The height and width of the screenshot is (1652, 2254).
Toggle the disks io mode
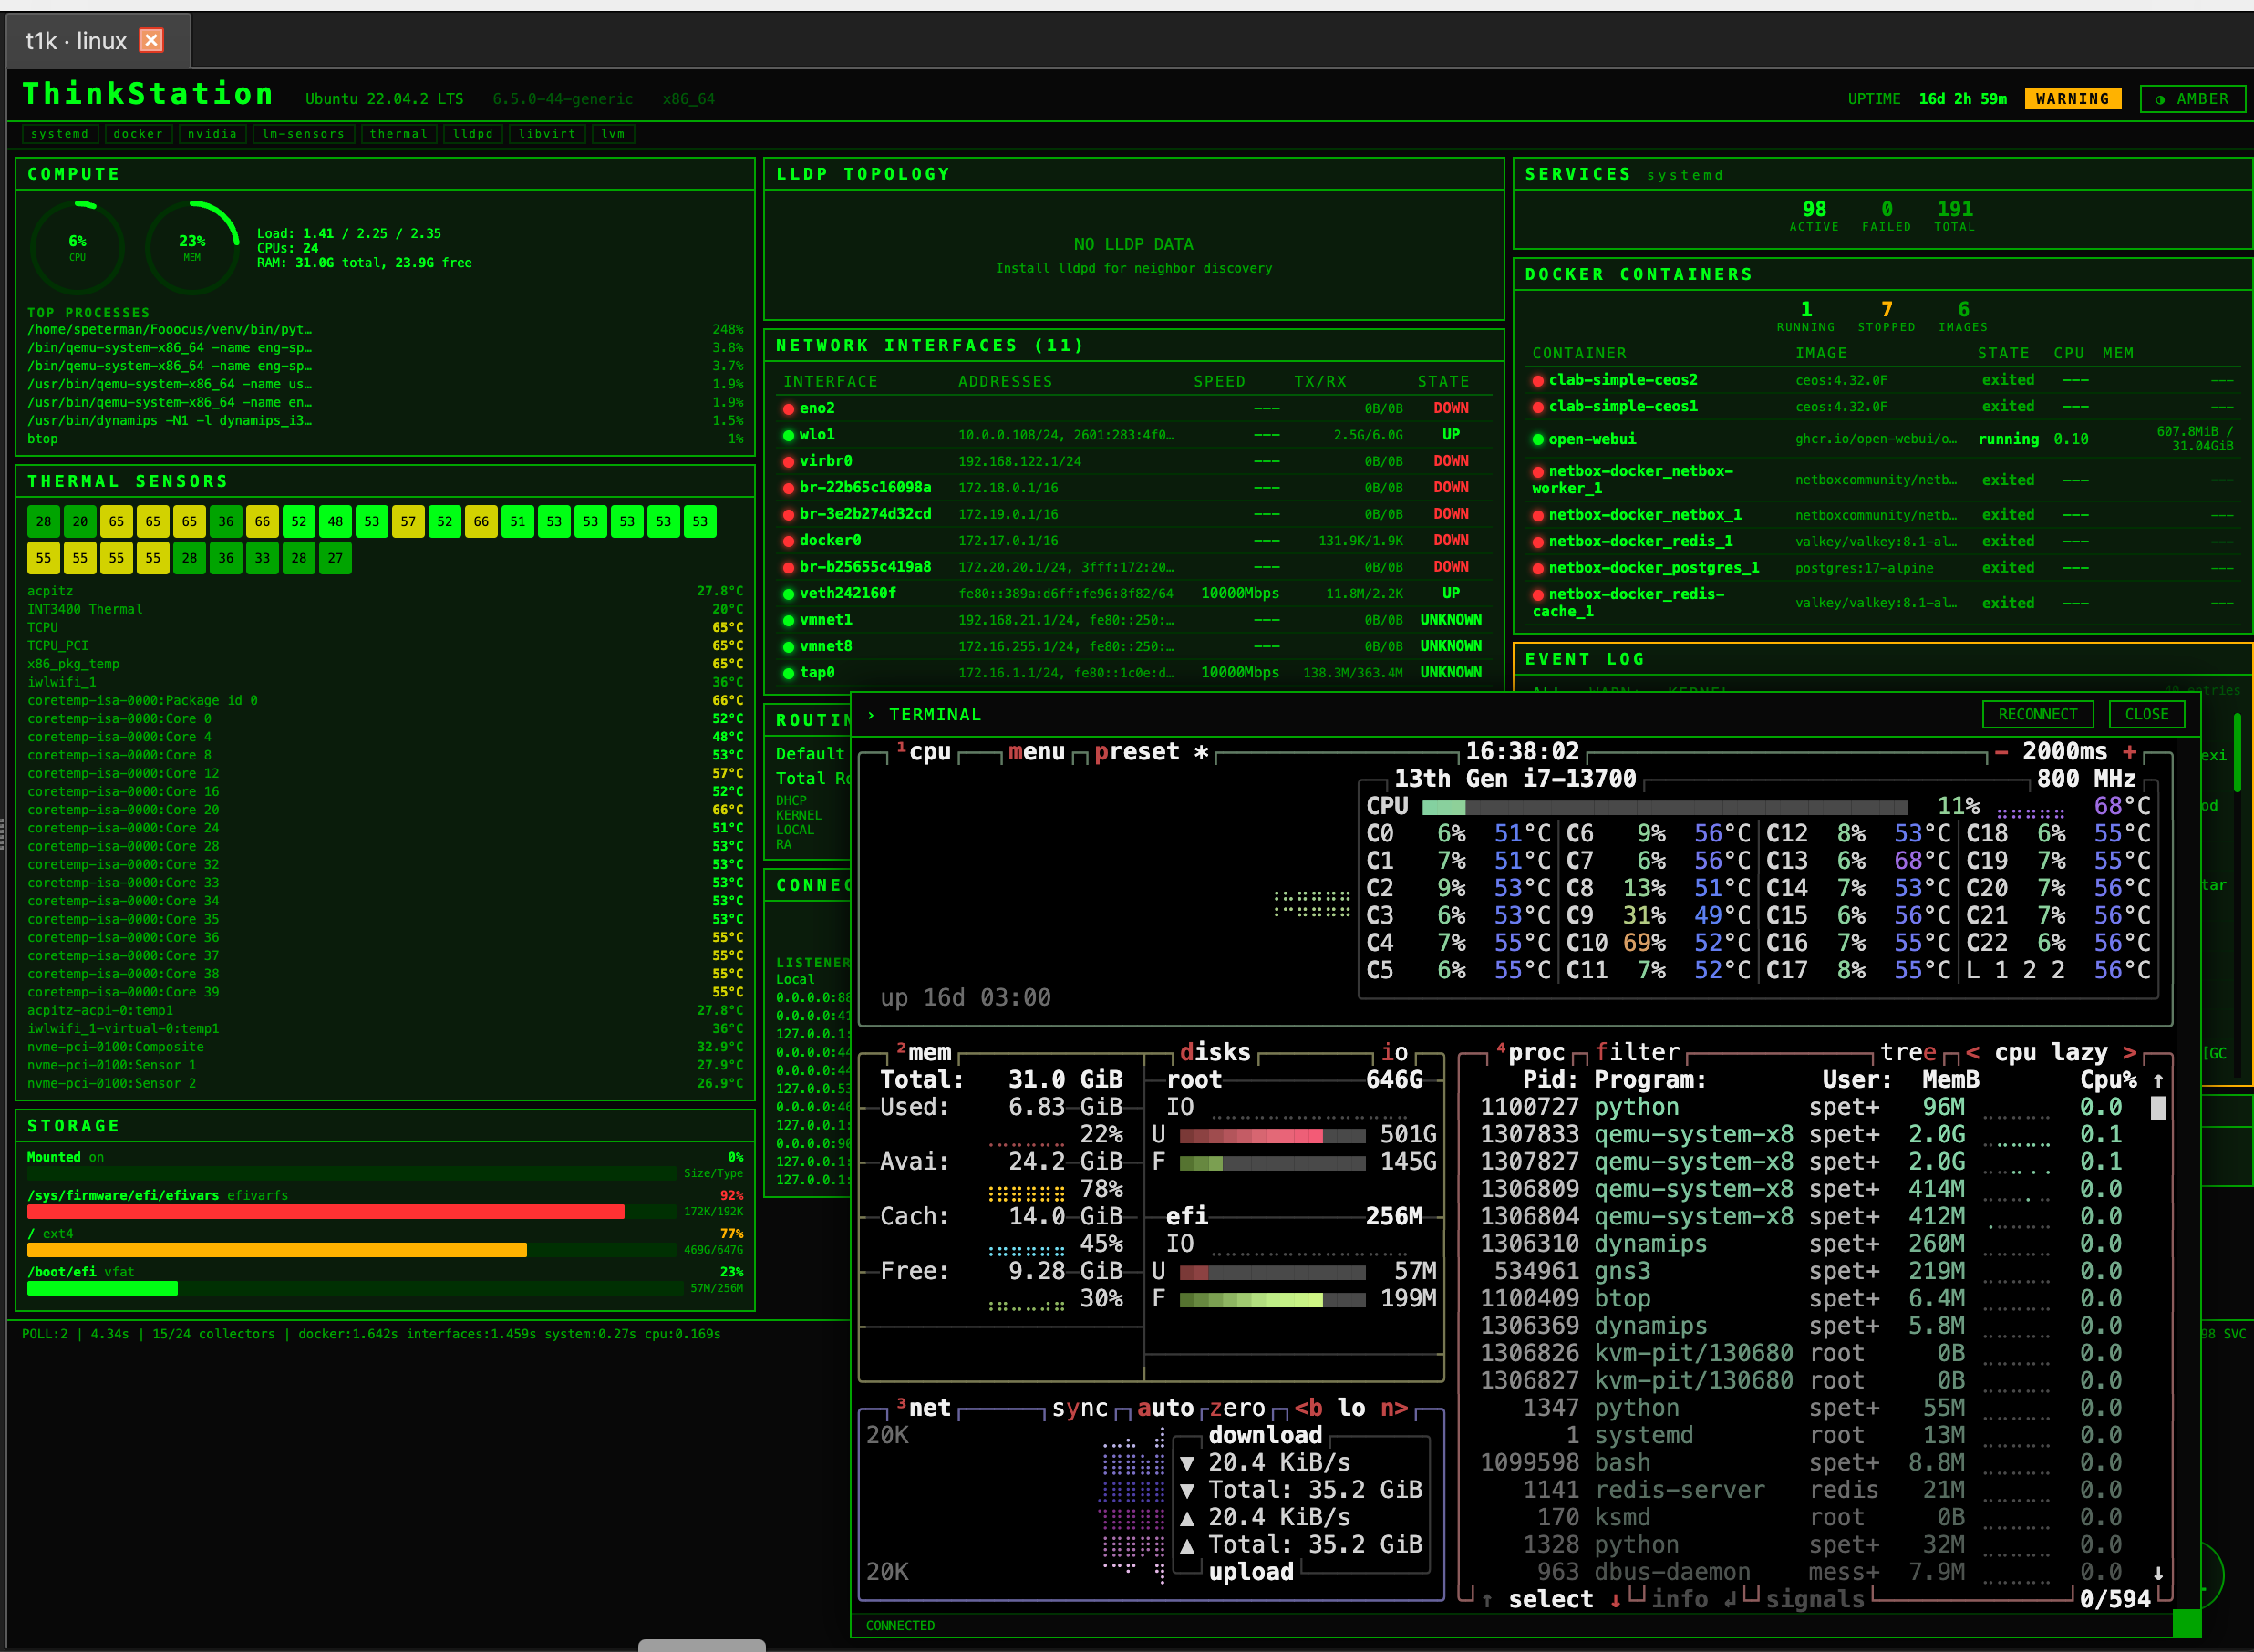click(x=1394, y=1052)
